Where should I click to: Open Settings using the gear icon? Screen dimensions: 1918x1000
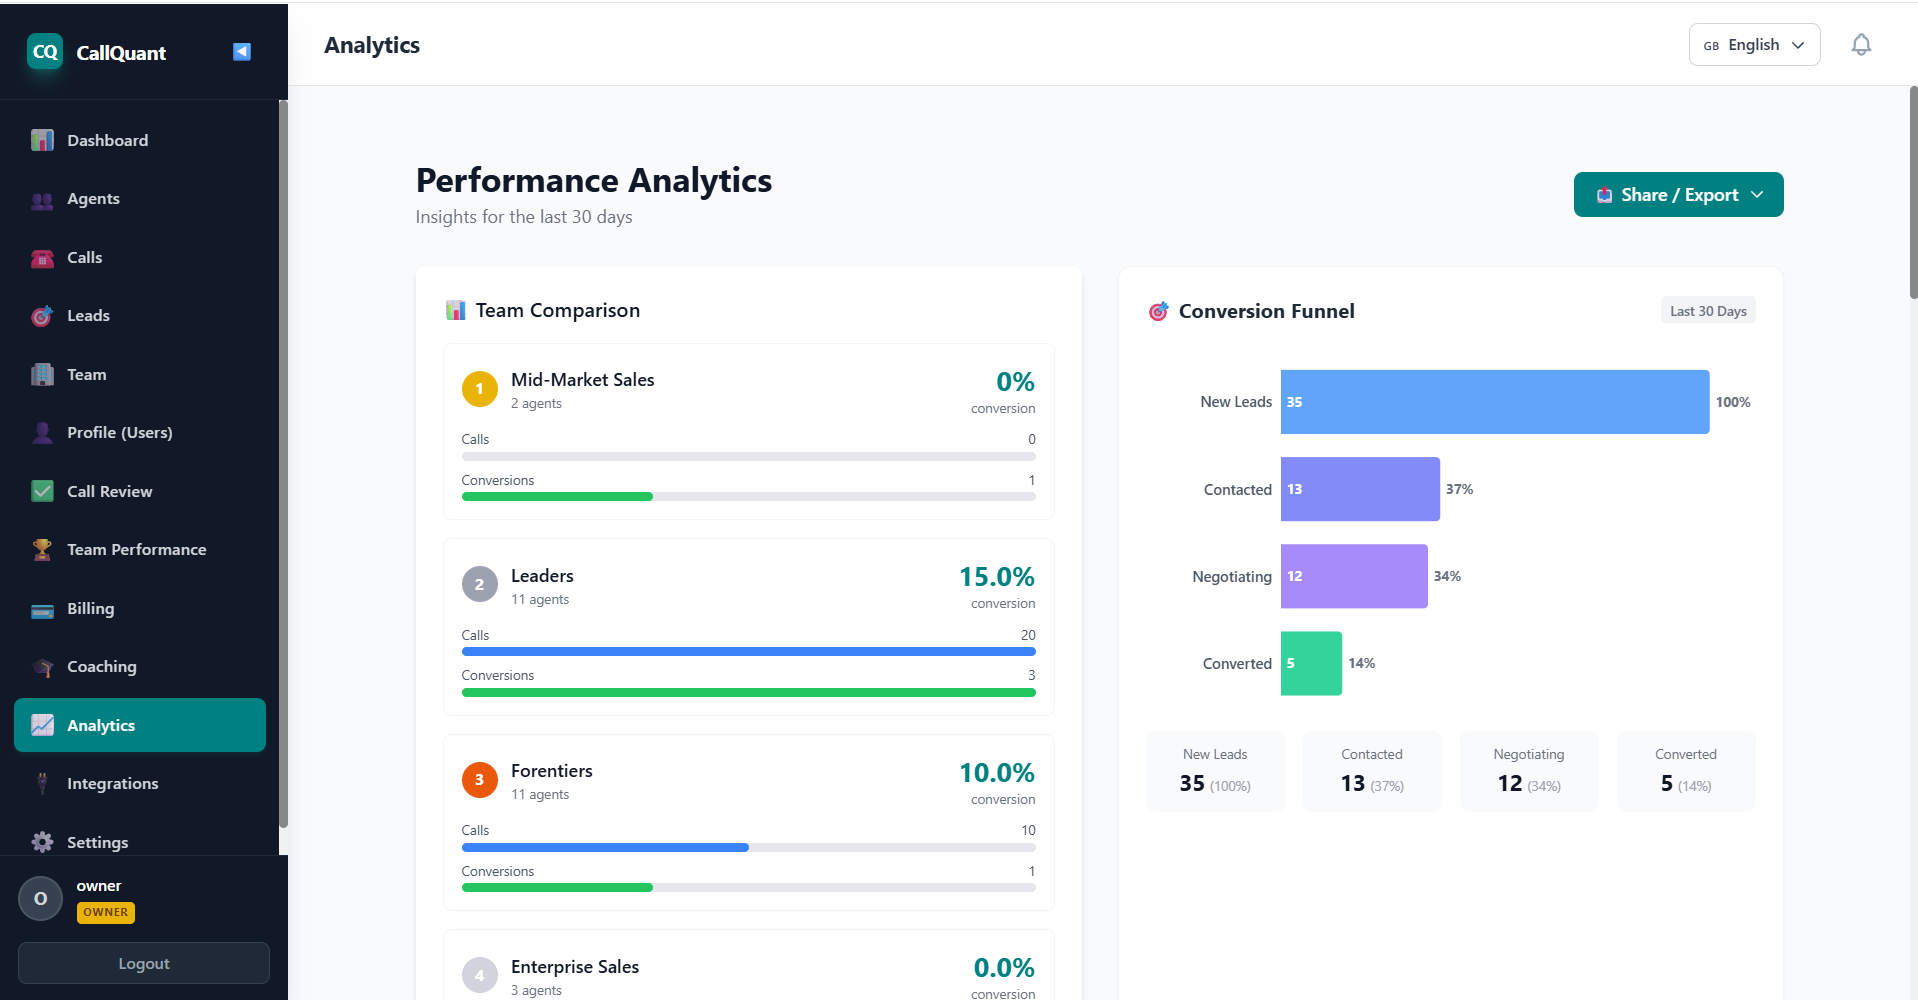coord(42,842)
